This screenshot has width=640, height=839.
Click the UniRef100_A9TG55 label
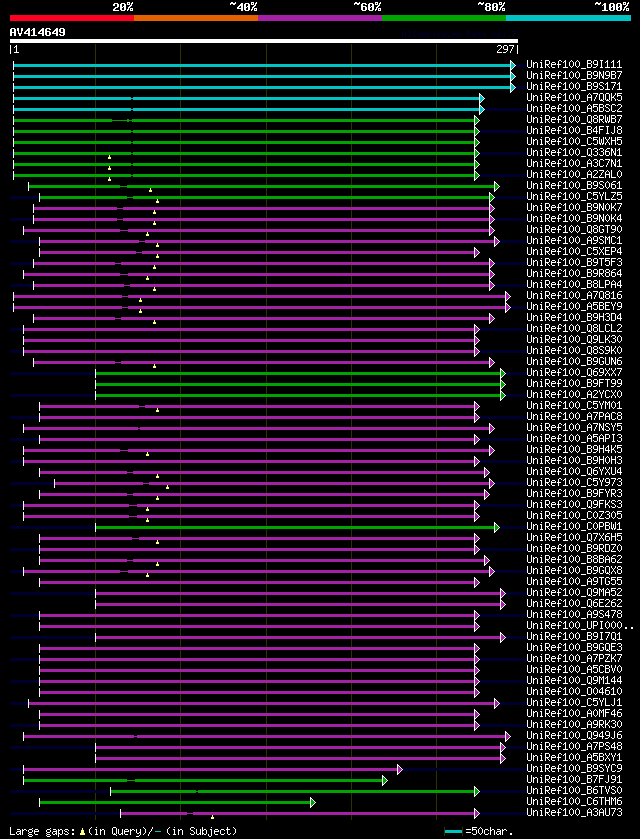[574, 582]
